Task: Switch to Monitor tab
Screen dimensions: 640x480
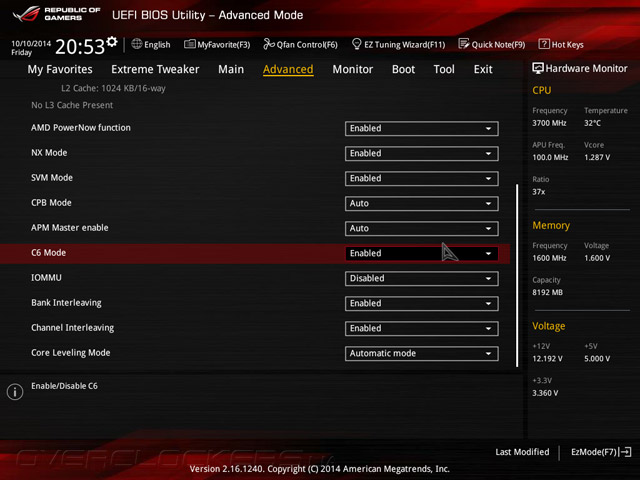Action: coord(353,69)
